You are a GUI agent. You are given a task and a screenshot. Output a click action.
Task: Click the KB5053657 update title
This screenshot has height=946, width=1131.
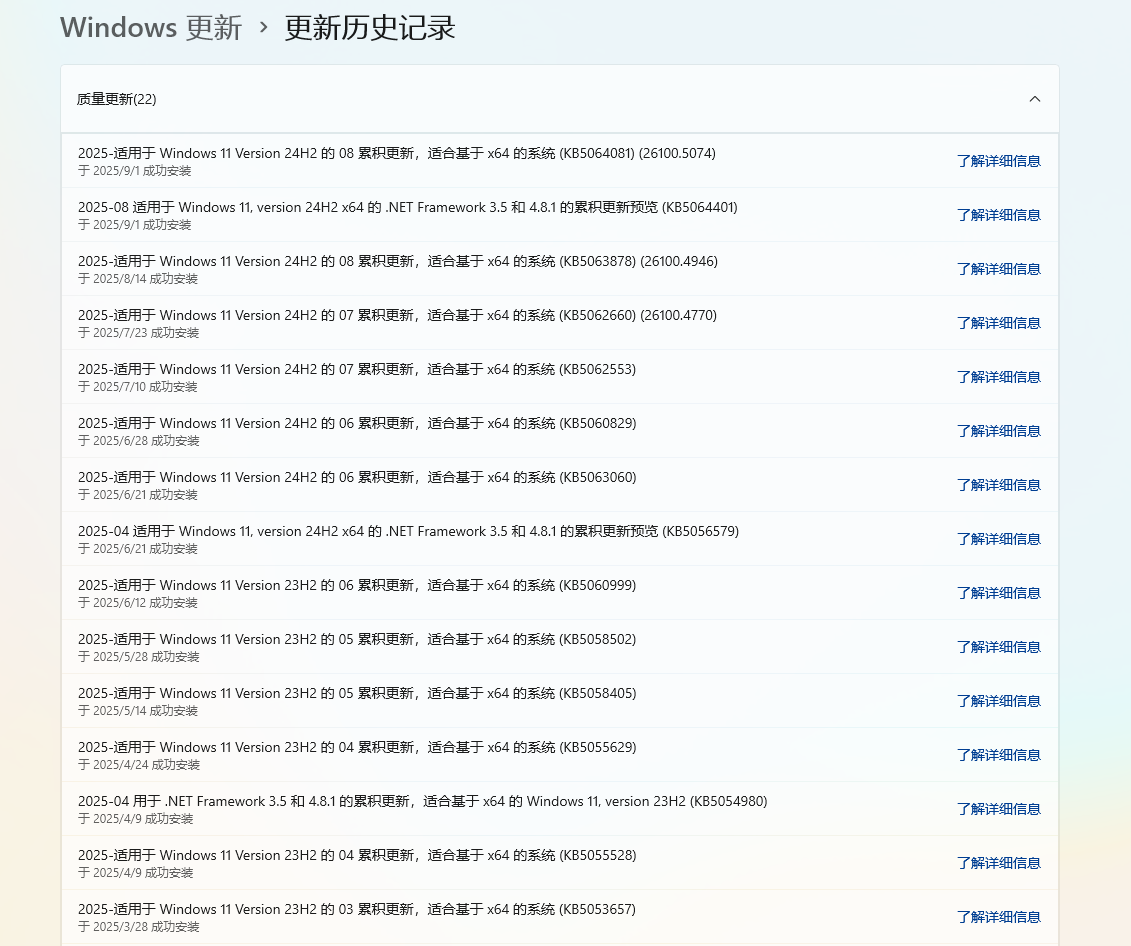(357, 910)
